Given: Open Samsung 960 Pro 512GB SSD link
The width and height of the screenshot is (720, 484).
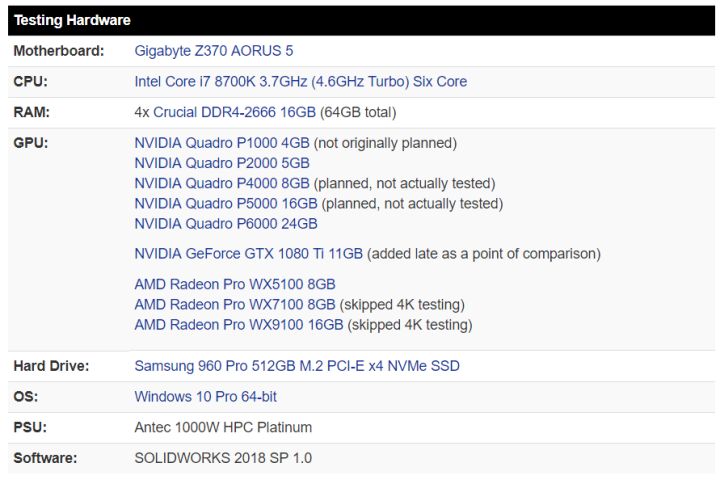Looking at the screenshot, I should pos(297,366).
